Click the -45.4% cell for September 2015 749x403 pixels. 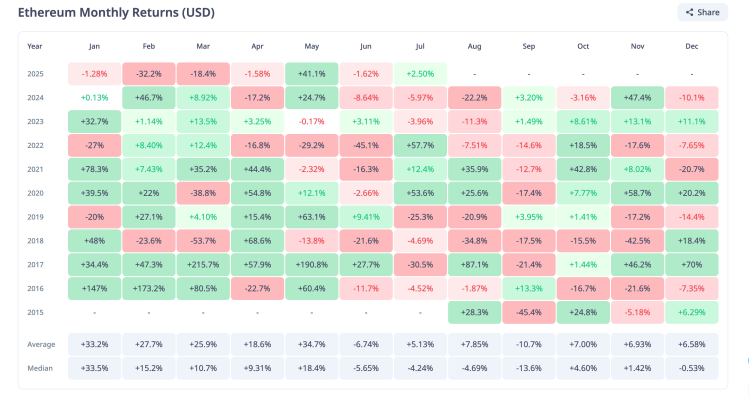[528, 311]
